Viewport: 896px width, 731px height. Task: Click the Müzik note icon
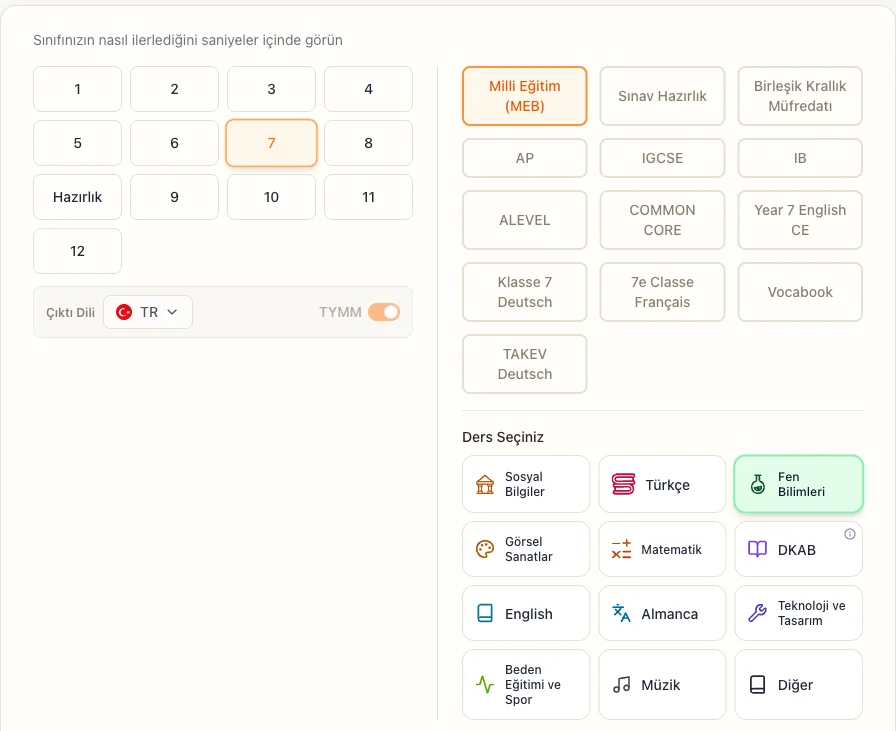(621, 684)
